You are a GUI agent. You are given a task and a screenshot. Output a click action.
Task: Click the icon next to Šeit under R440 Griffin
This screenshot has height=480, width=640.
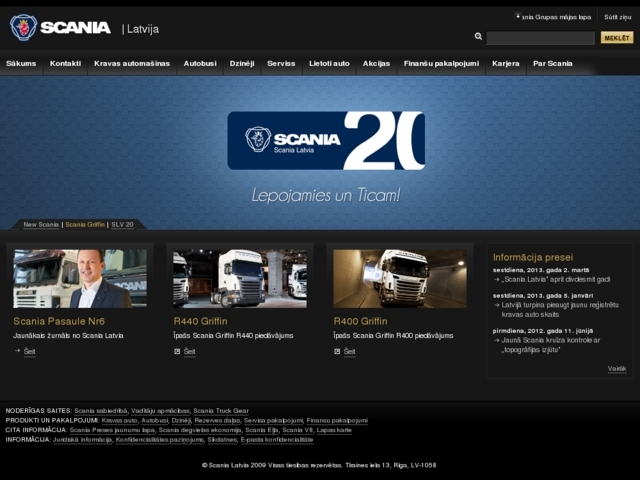tap(177, 351)
